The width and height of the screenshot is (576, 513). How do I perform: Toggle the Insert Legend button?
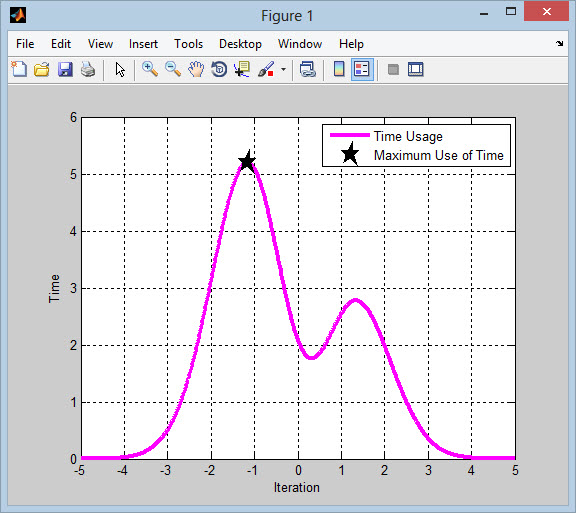362,69
